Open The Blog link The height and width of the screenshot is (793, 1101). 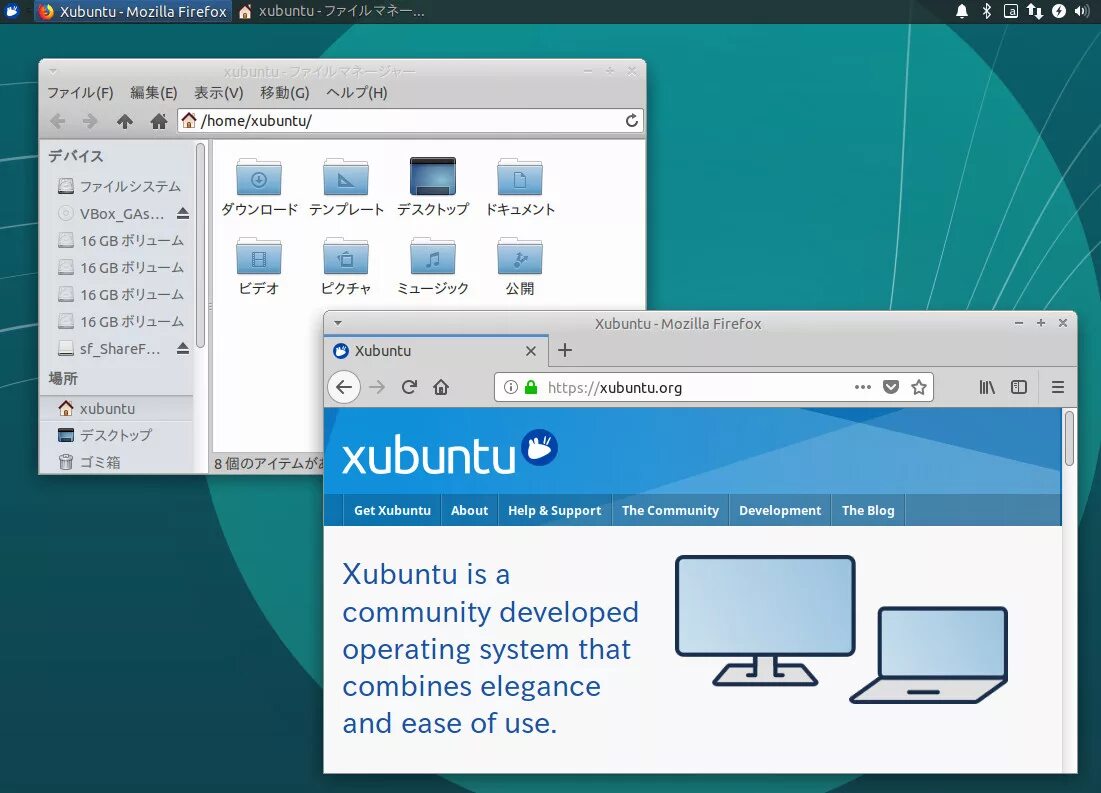[x=868, y=511]
